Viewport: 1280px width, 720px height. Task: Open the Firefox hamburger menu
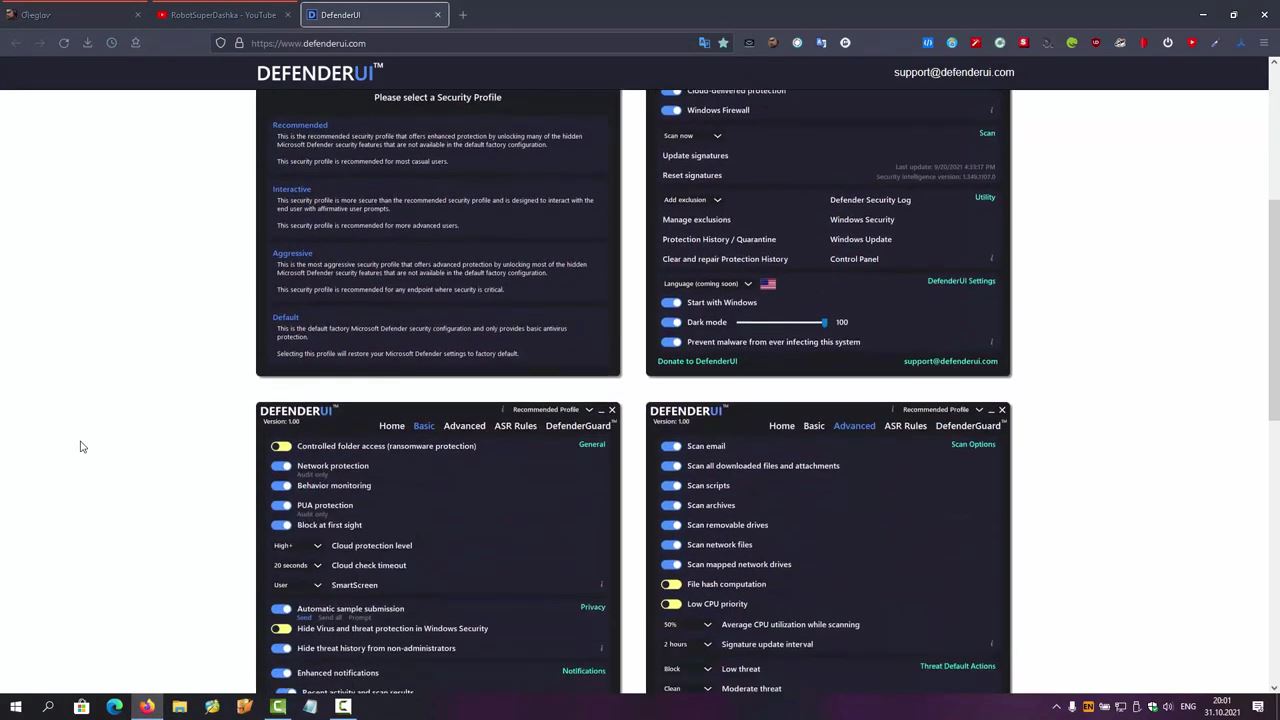[x=1264, y=43]
